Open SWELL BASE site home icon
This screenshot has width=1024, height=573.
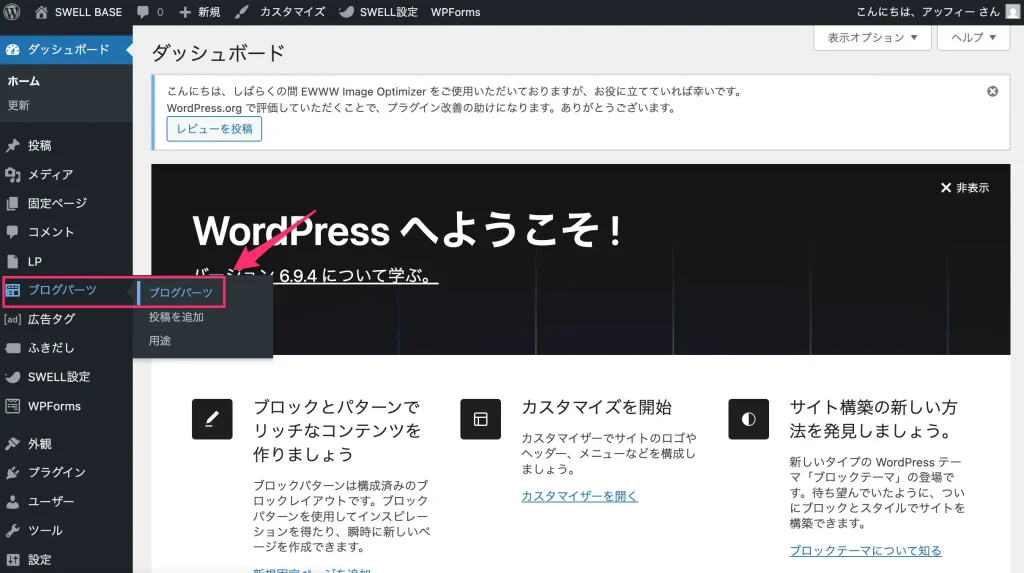tap(41, 12)
